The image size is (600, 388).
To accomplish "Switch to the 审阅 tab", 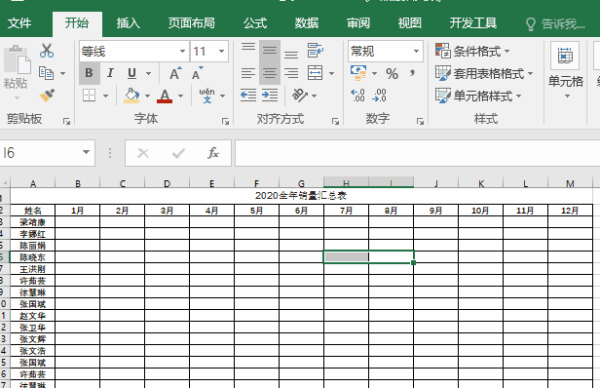I will [x=358, y=23].
